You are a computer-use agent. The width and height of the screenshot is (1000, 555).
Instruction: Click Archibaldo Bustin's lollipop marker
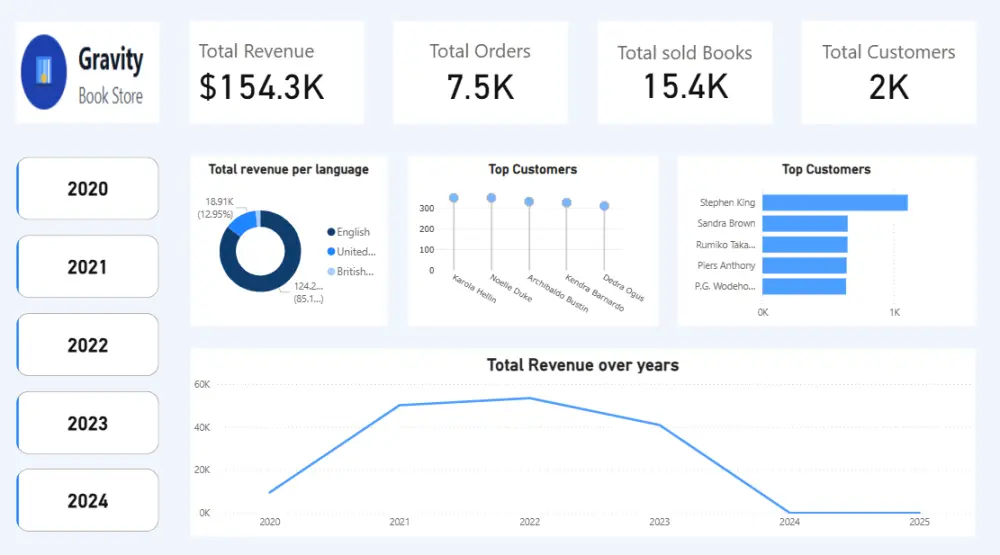529,202
